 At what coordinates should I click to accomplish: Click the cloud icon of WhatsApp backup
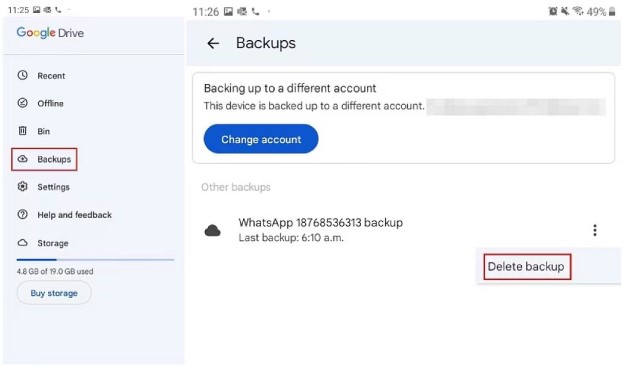pos(213,230)
